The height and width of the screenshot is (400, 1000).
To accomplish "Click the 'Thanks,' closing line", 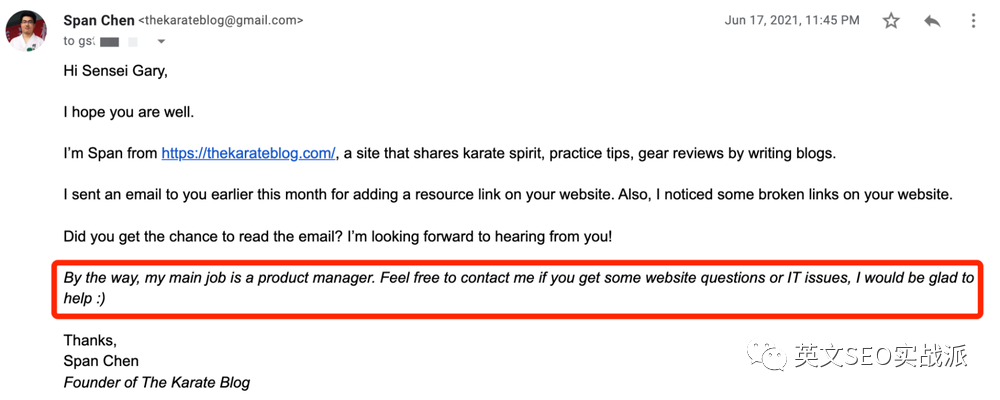I will point(90,340).
